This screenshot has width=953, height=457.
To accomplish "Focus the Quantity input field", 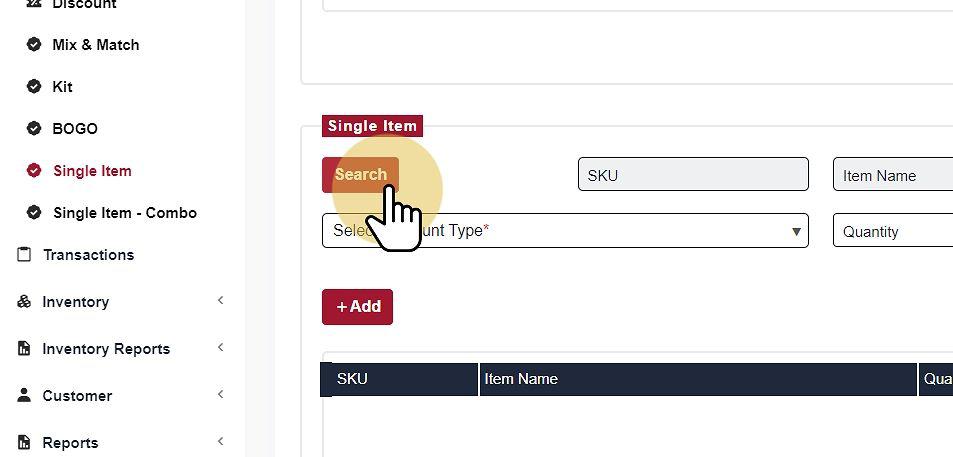I will click(x=892, y=231).
